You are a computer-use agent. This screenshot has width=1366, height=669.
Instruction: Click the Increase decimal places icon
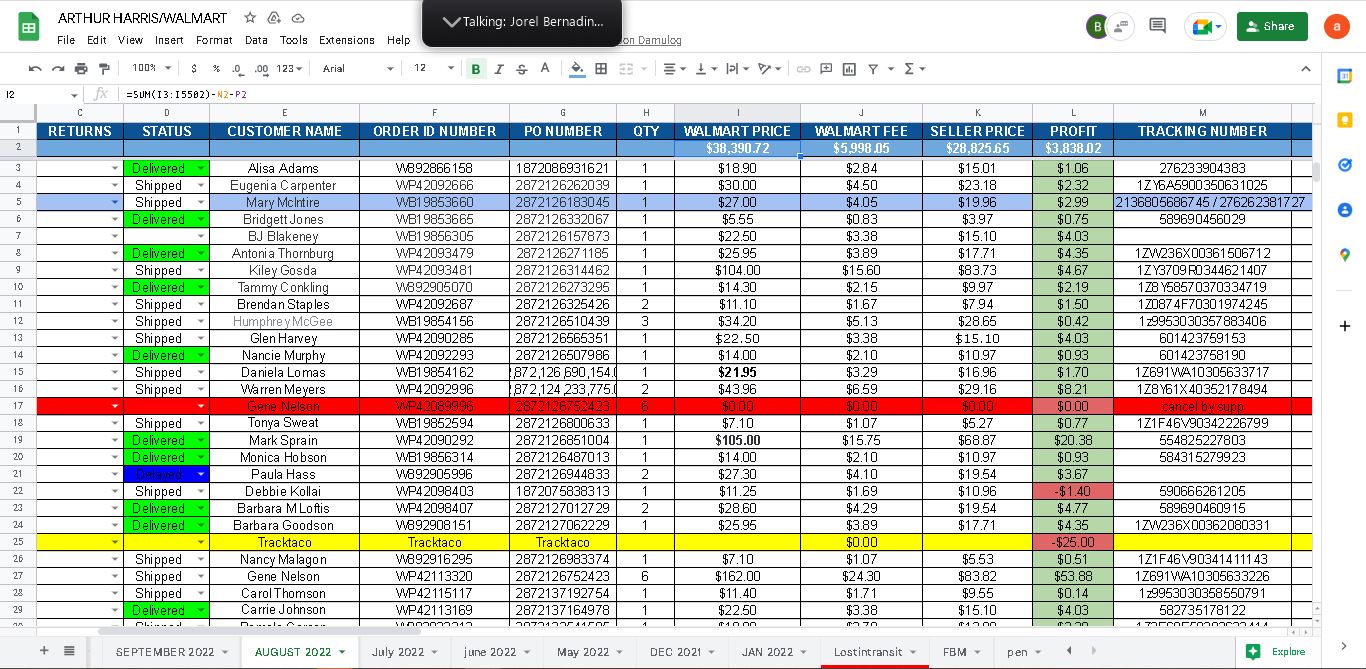261,69
